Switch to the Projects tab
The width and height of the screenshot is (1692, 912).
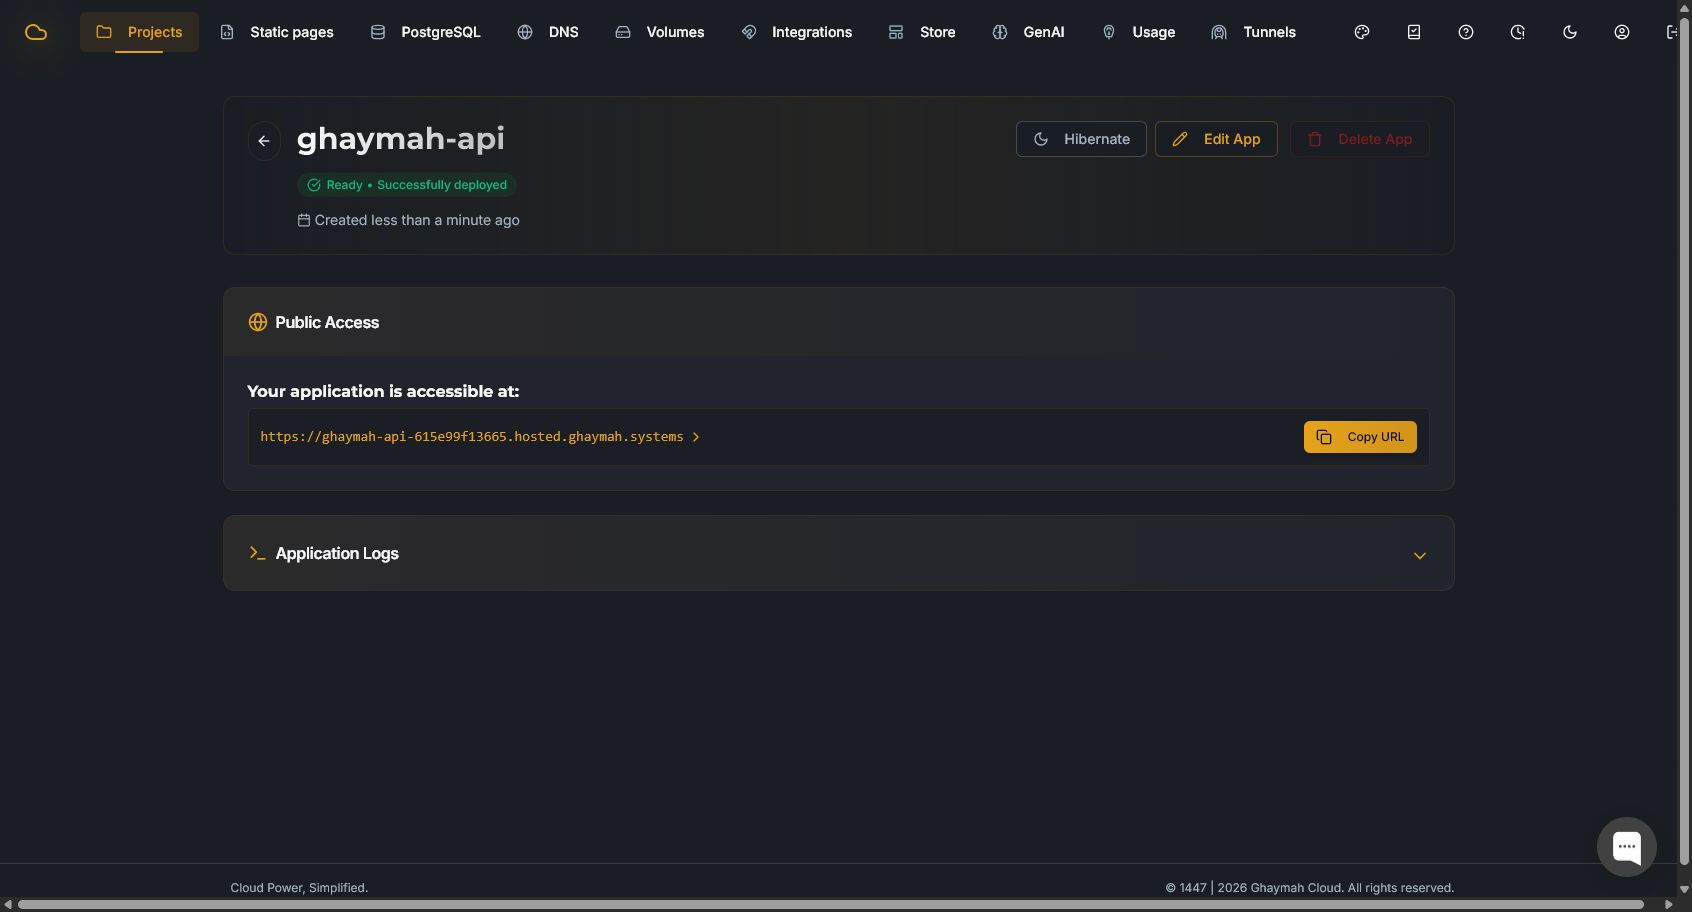(x=139, y=32)
